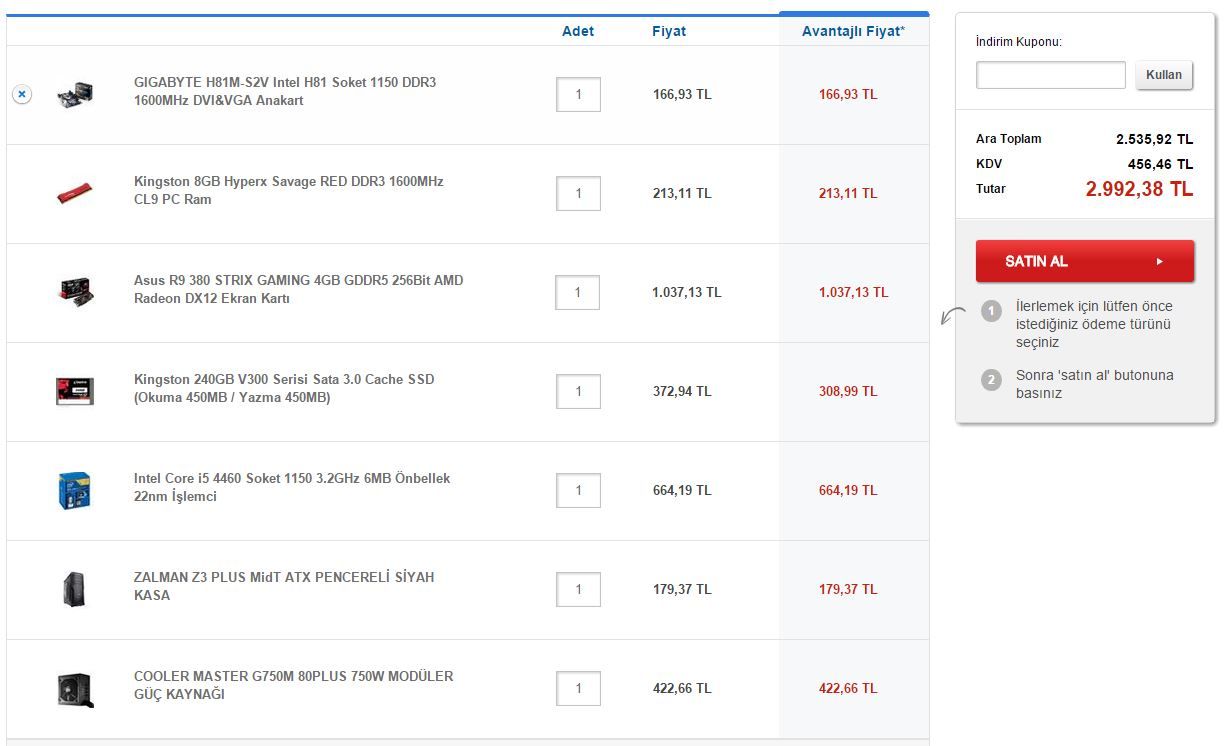Select the Avantajlı Fiyat column header
Image resolution: width=1224 pixels, height=746 pixels.
click(853, 31)
